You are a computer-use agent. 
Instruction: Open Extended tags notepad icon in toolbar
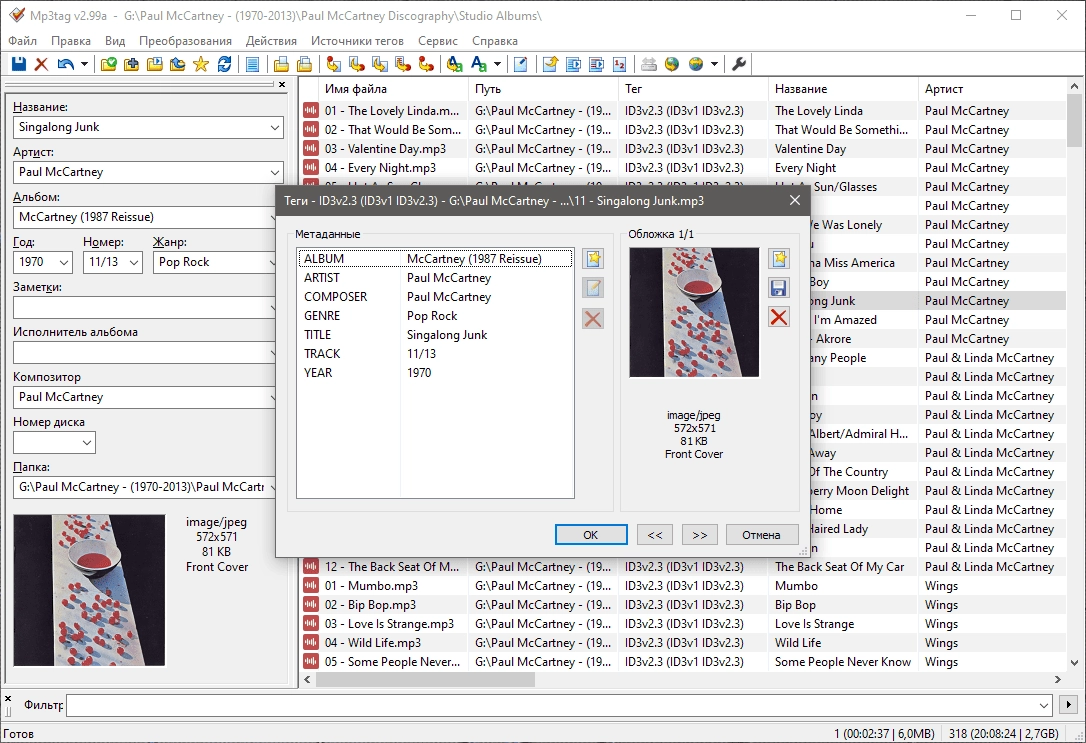pos(520,64)
